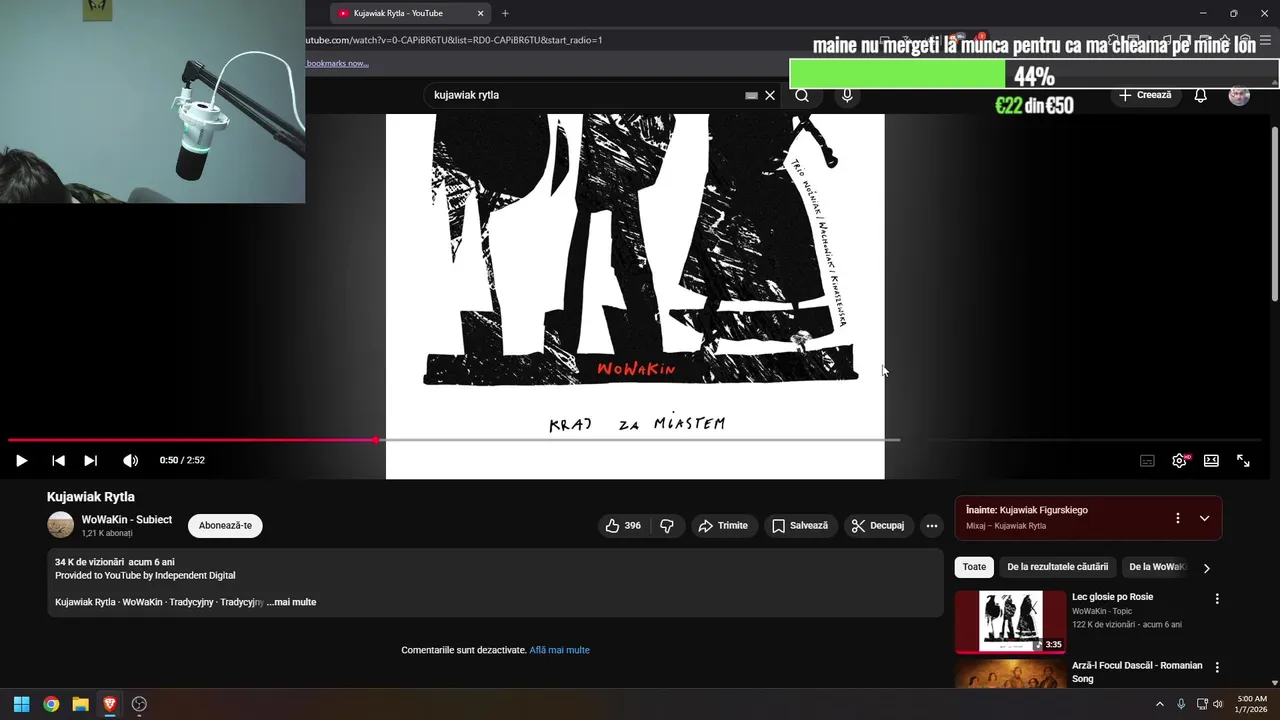Skip to next video in playlist
The height and width of the screenshot is (720, 1280).
pyautogui.click(x=90, y=460)
